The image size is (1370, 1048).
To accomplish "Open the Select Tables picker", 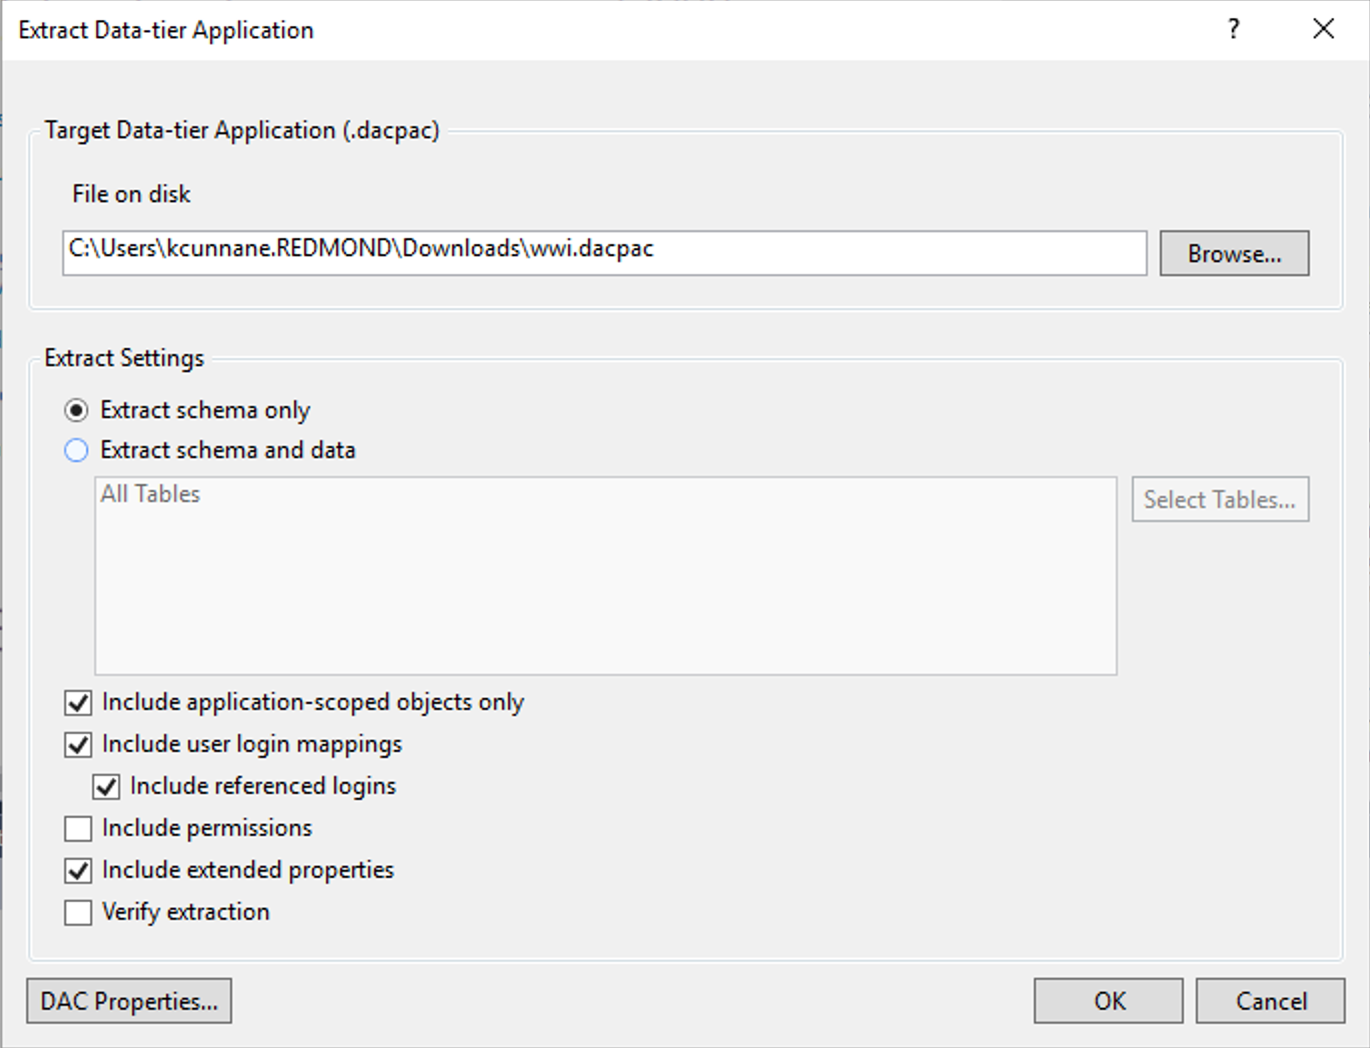I will [x=1220, y=499].
